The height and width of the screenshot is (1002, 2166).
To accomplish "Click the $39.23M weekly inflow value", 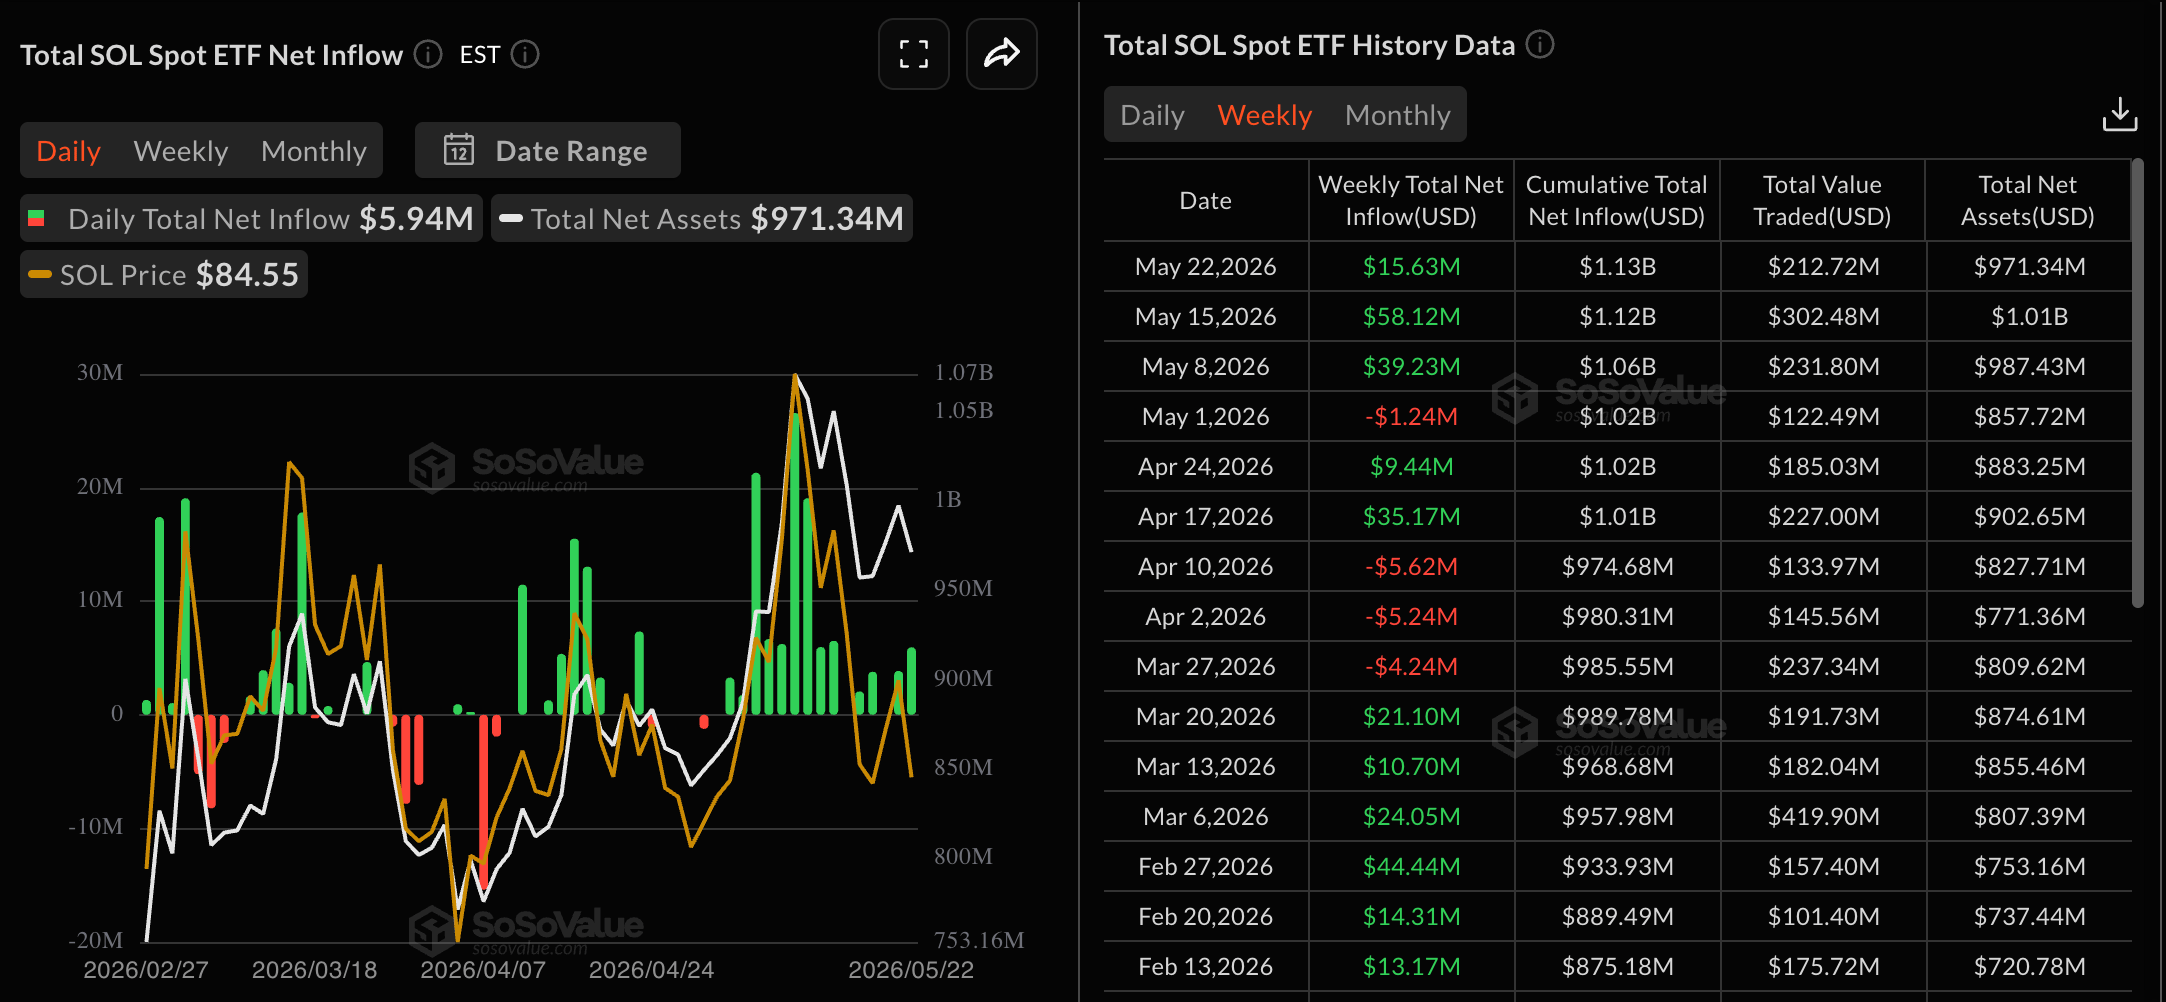I will [1411, 366].
